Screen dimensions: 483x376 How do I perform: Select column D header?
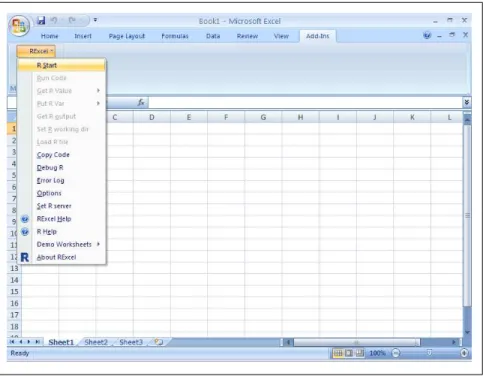[x=152, y=117]
